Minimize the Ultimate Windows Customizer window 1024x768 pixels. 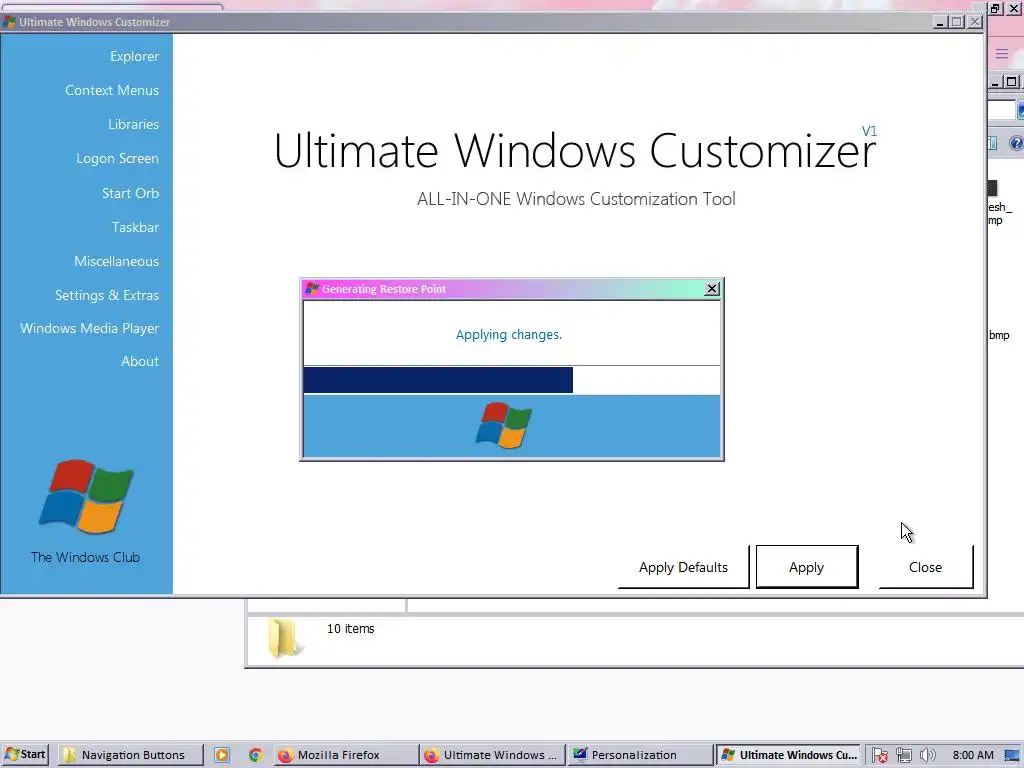(940, 22)
